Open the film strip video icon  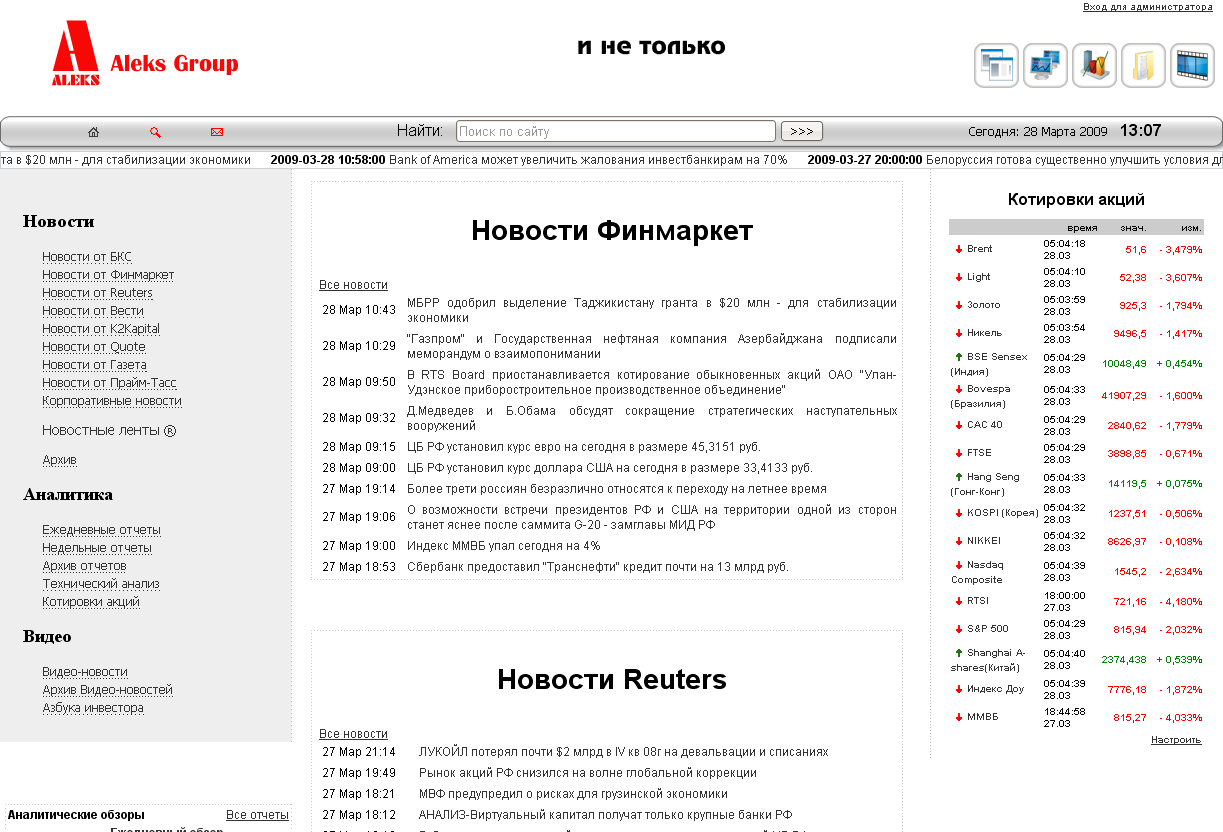pyautogui.click(x=1192, y=66)
